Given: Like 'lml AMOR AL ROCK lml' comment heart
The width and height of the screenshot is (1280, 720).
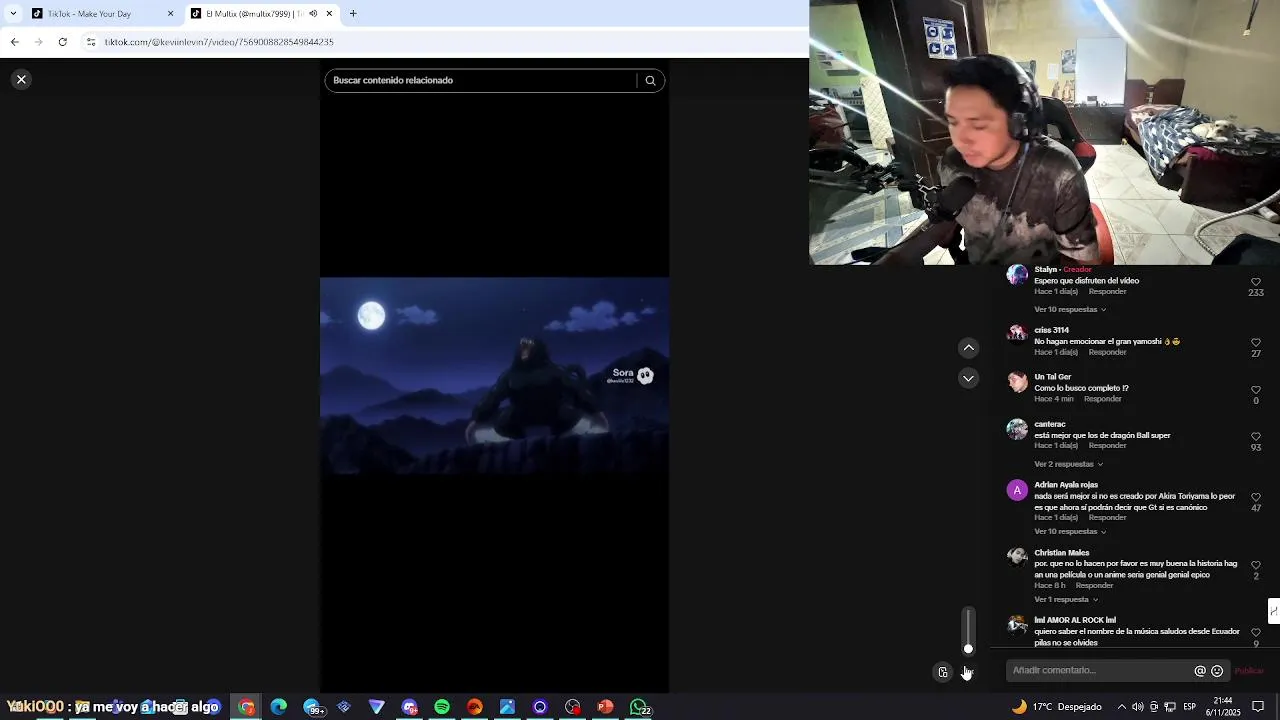Looking at the screenshot, I should click(x=1256, y=633).
